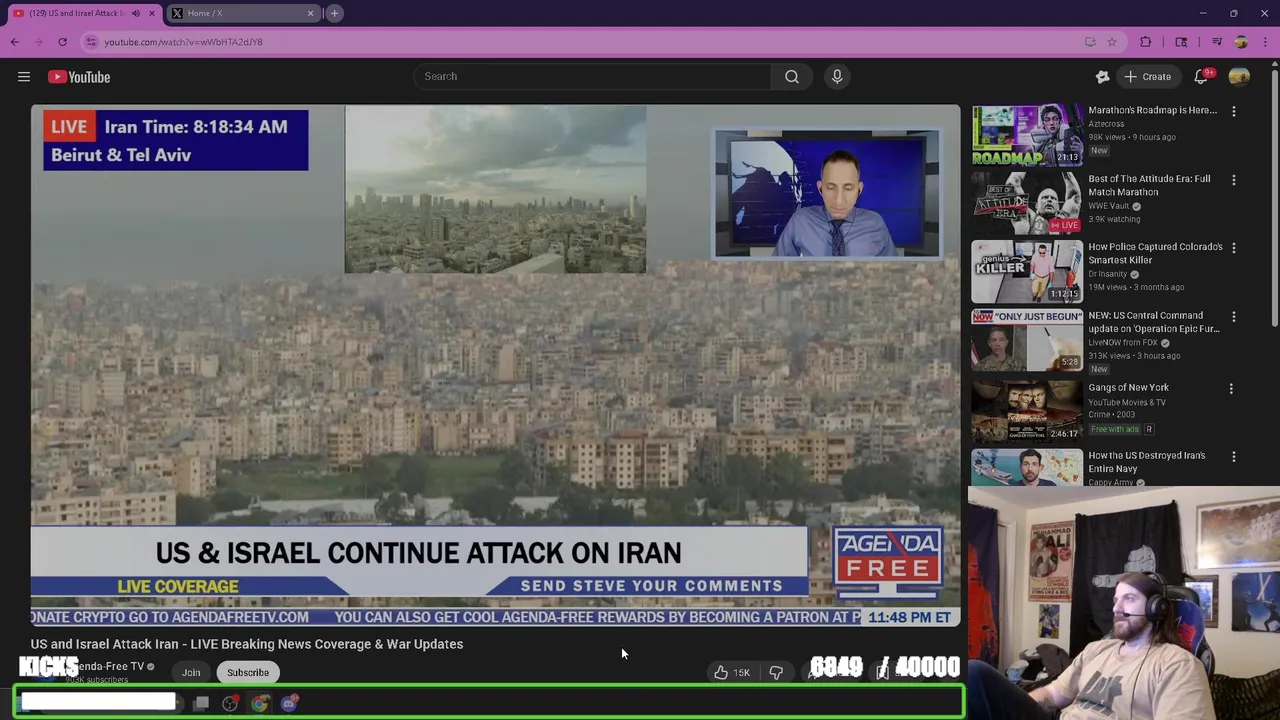
Task: Click YouTube Movies & TV channel name
Action: click(x=1127, y=402)
